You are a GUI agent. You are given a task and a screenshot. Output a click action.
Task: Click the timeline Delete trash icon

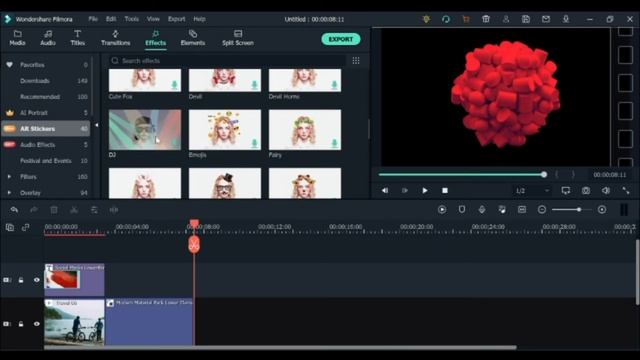point(54,210)
